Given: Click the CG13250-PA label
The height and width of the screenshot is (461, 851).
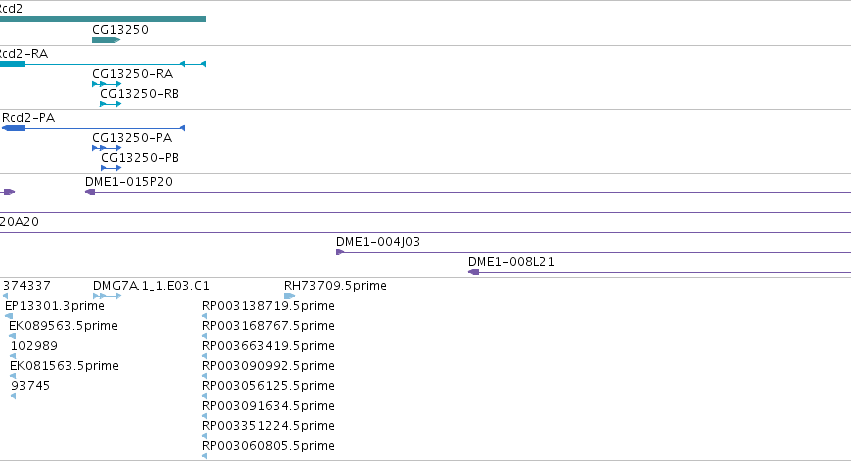Looking at the screenshot, I should click(x=132, y=138).
